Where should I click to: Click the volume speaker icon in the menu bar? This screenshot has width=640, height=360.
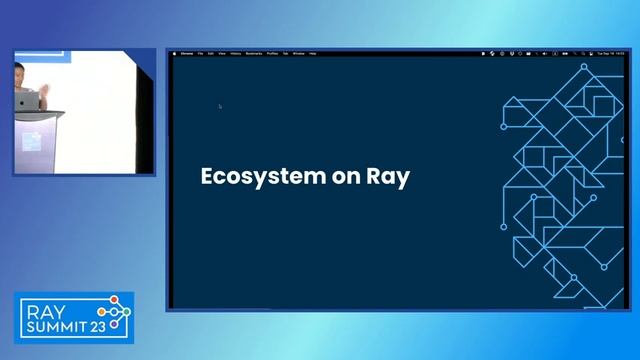click(x=544, y=53)
